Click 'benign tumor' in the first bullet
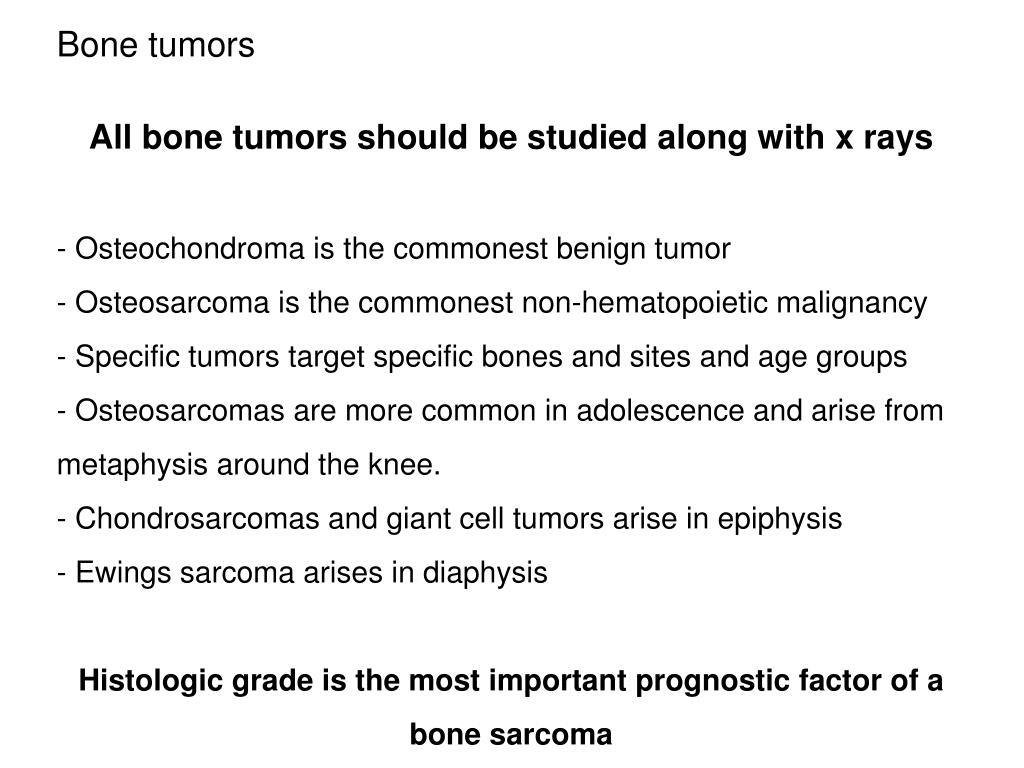 point(643,249)
